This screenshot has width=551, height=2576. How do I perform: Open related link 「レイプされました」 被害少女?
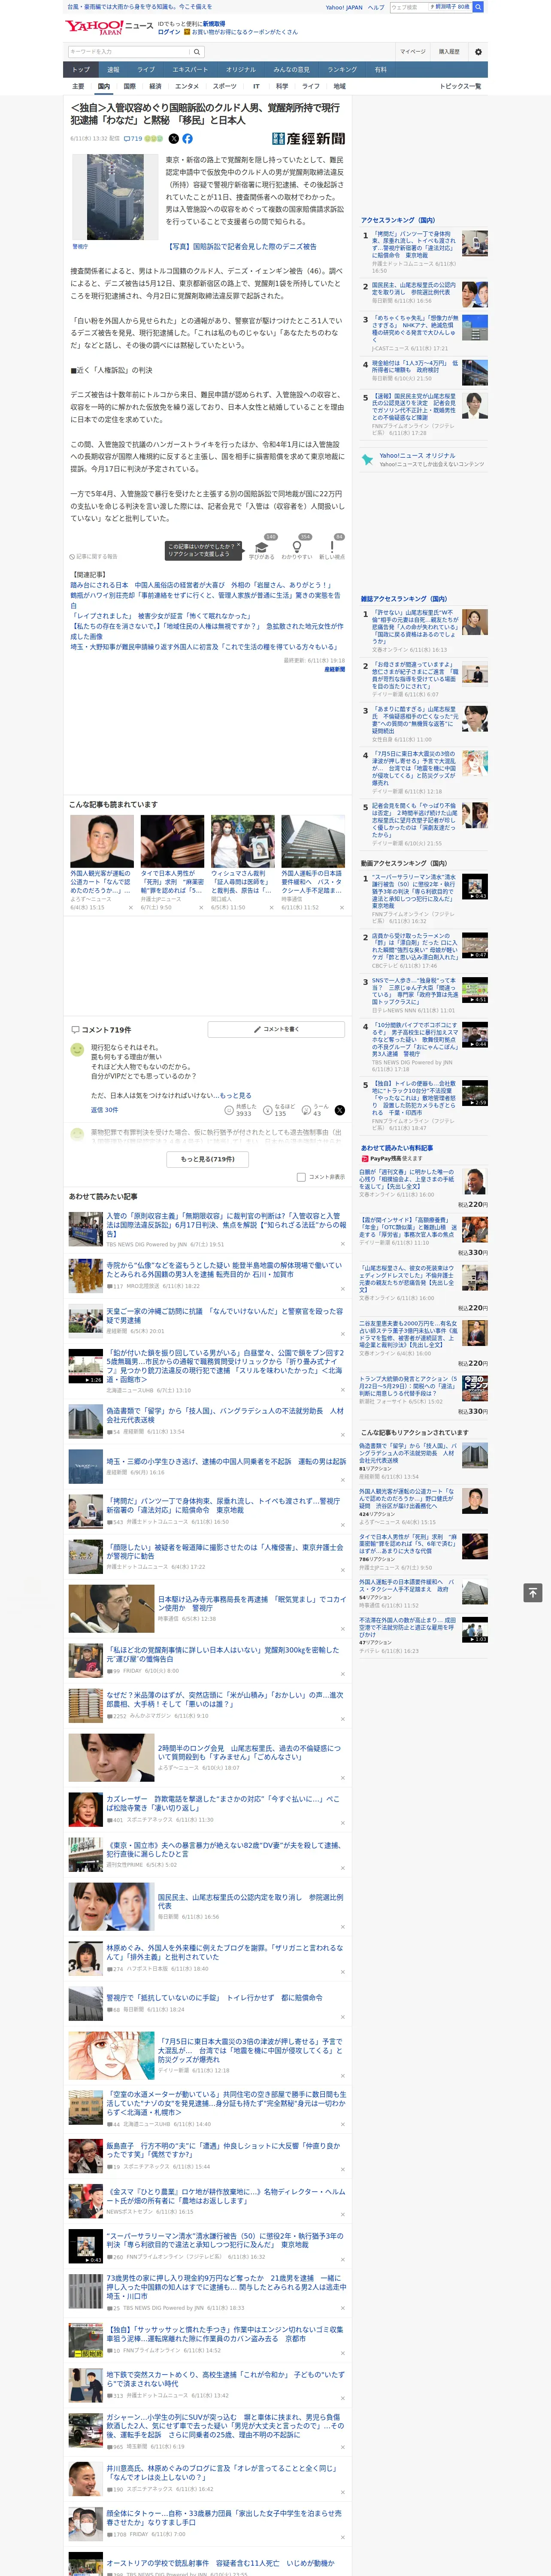point(160,616)
